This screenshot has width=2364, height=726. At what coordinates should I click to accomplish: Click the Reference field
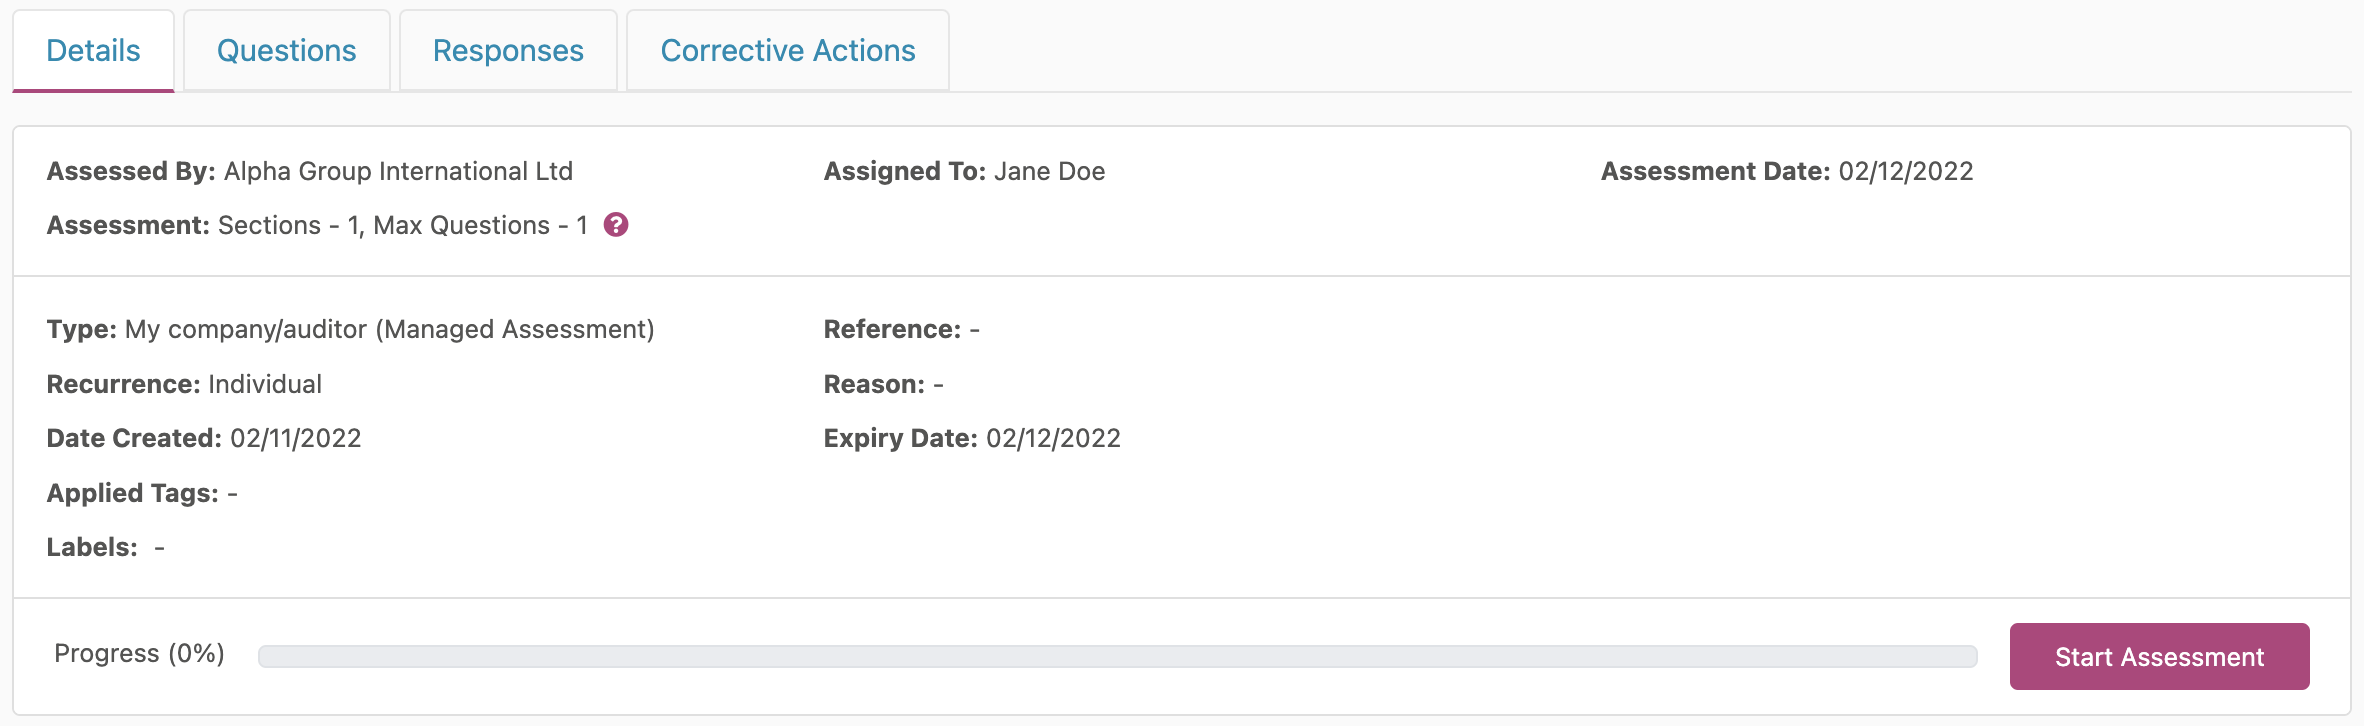(901, 330)
